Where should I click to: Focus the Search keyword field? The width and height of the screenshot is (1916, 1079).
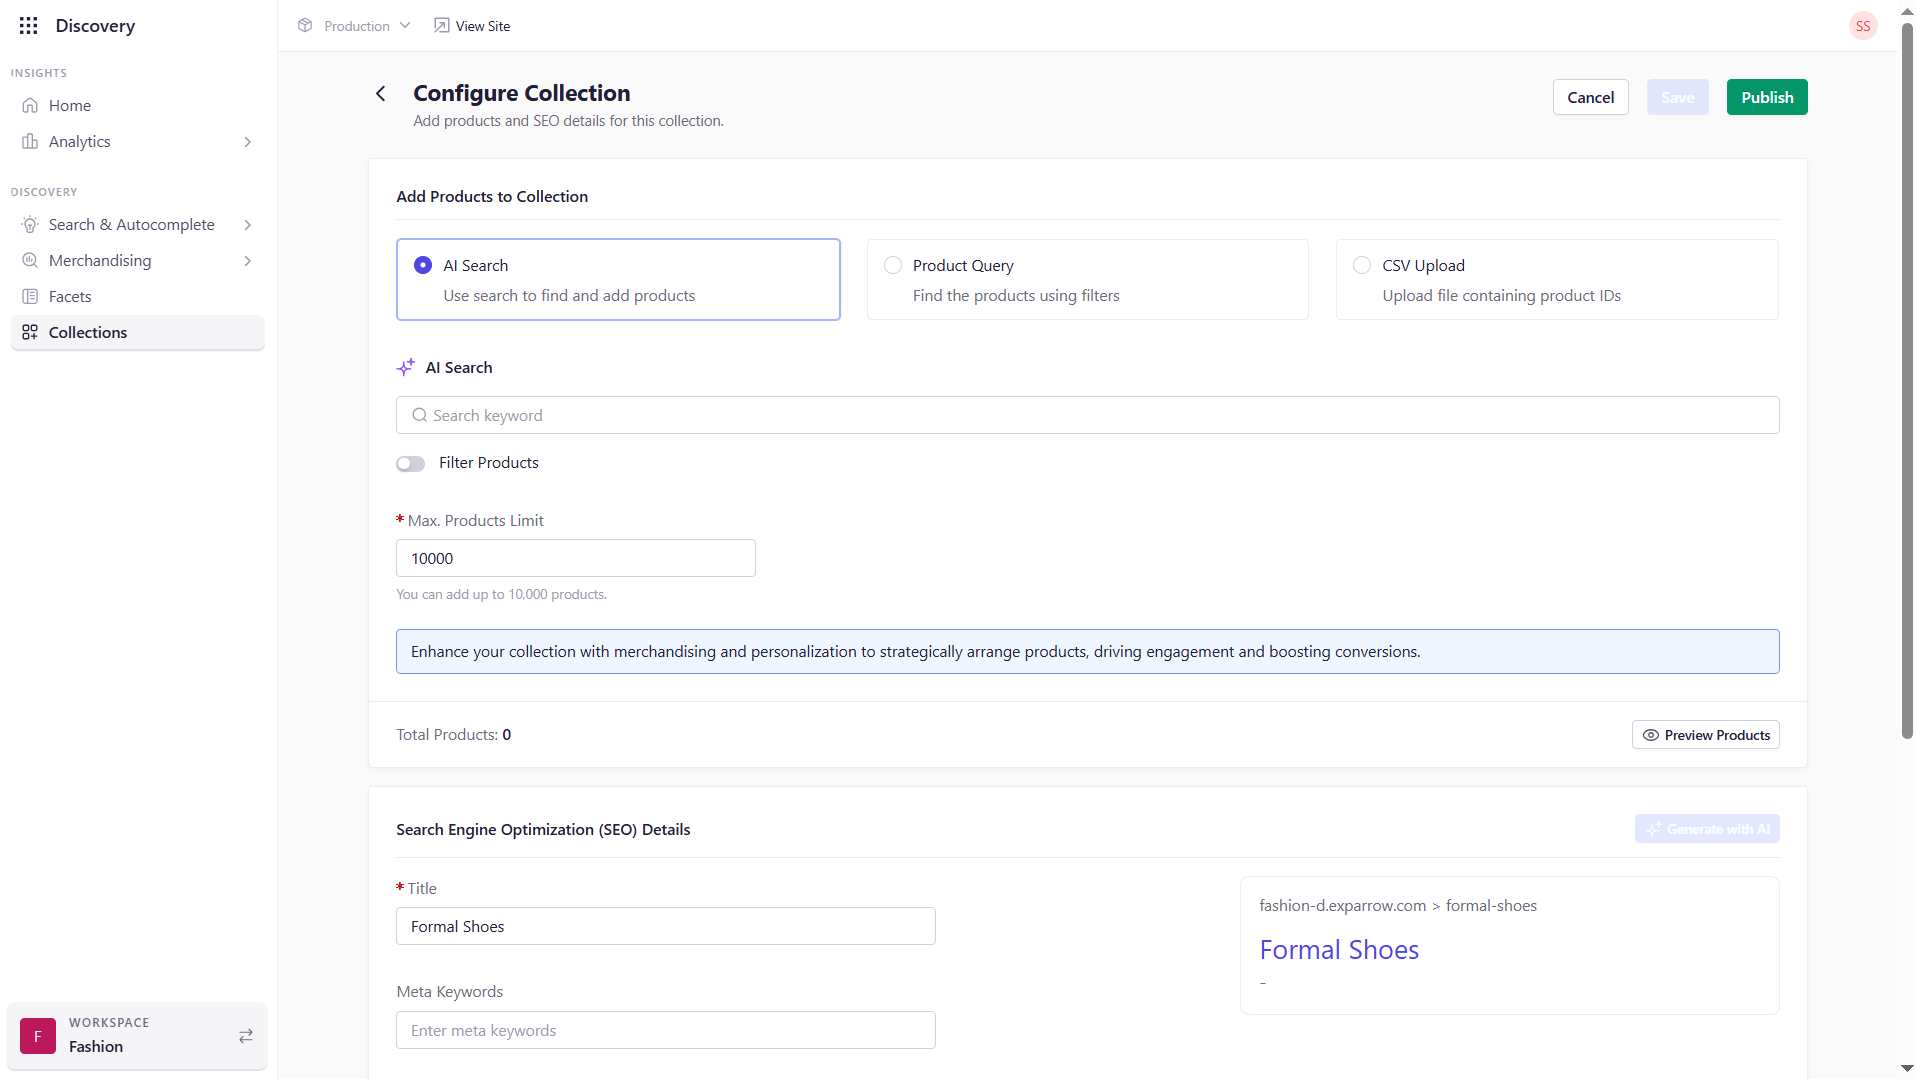[x=1087, y=416]
